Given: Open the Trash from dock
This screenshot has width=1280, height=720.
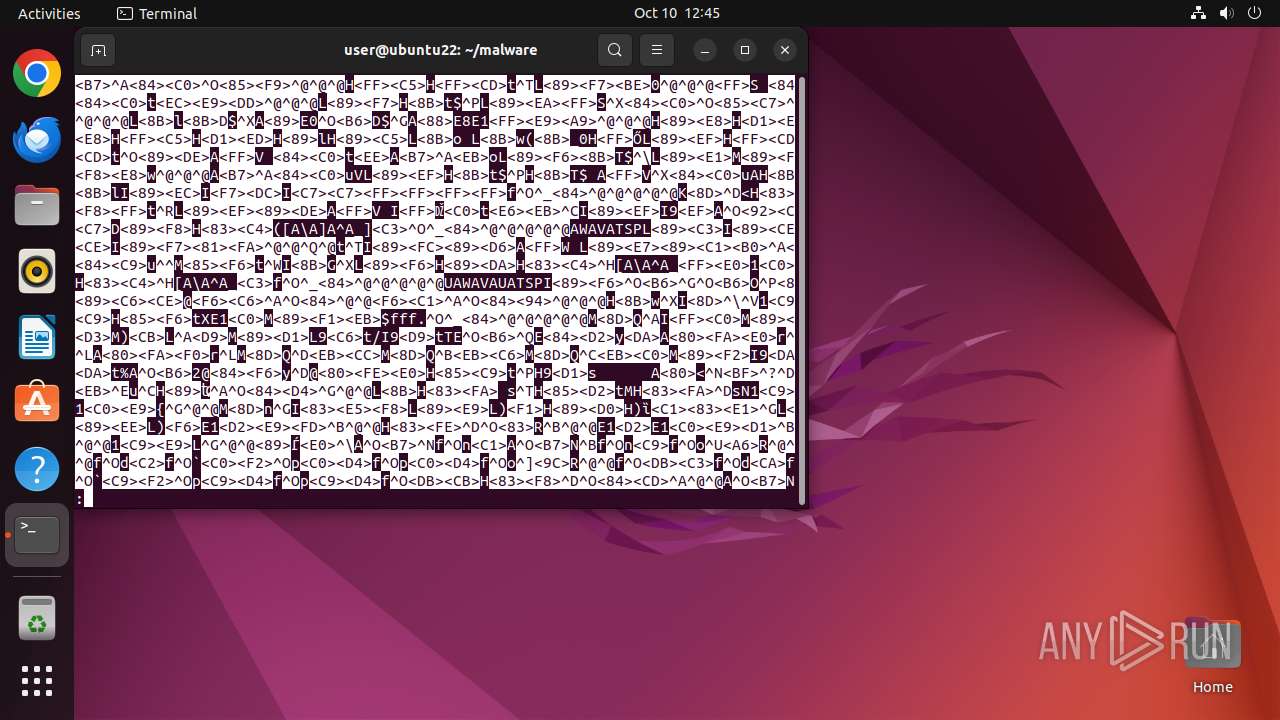Looking at the screenshot, I should 37,619.
